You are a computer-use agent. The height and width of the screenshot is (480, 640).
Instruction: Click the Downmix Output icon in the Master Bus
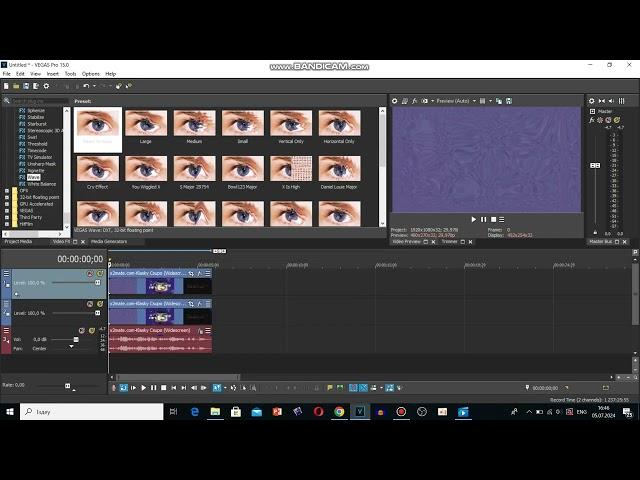tap(602, 101)
